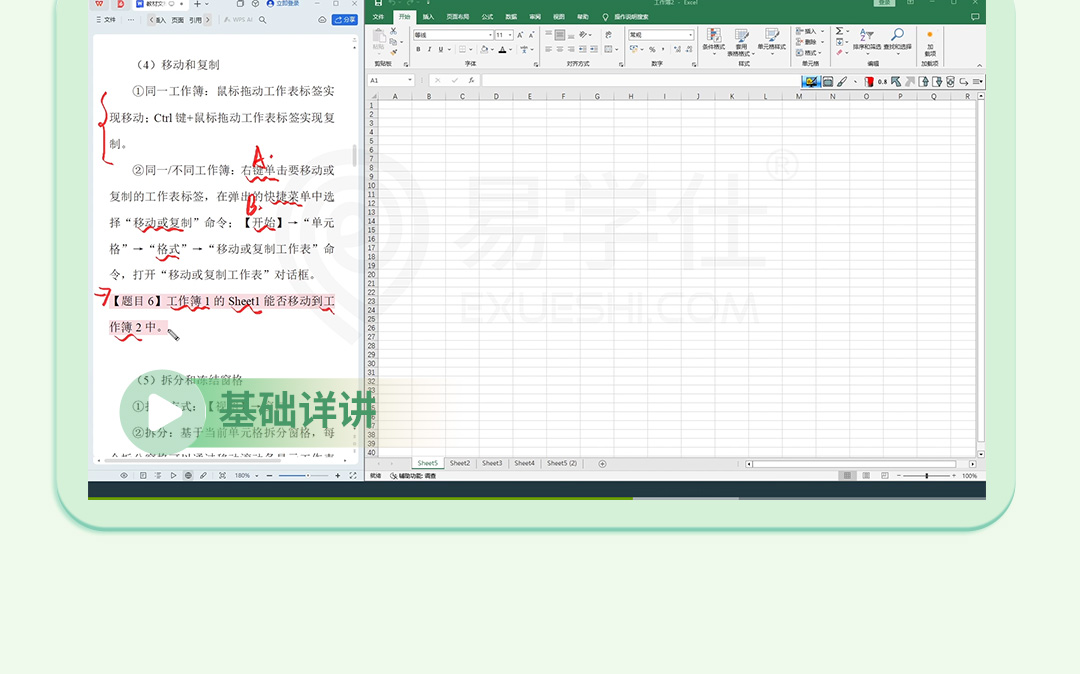Image resolution: width=1080 pixels, height=674 pixels.
Task: Open the font size dropdown in Excel
Action: click(x=510, y=35)
